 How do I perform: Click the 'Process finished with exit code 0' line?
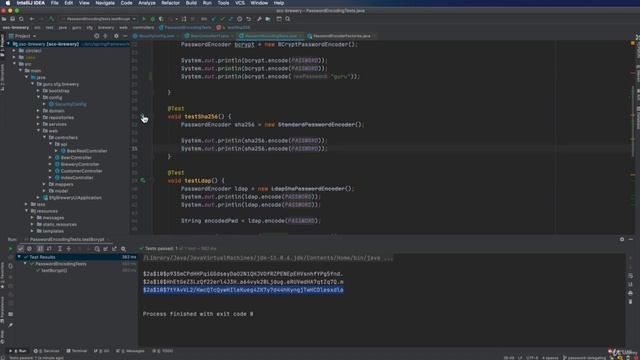tap(198, 314)
